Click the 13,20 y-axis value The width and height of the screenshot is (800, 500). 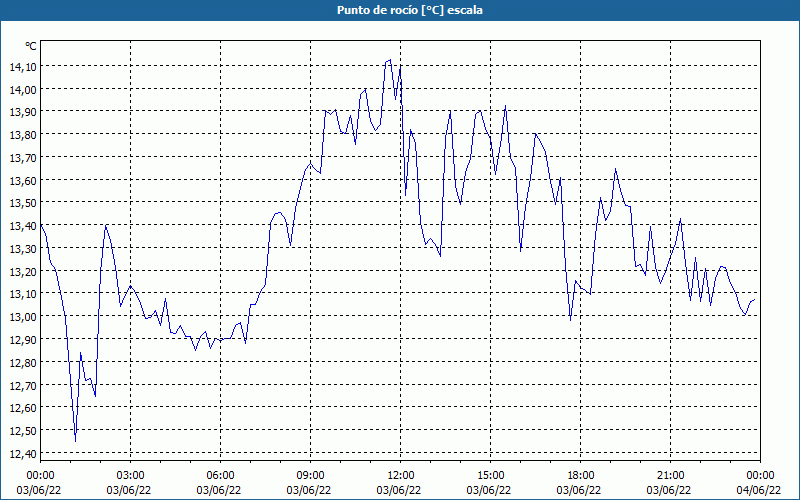[x=23, y=271]
